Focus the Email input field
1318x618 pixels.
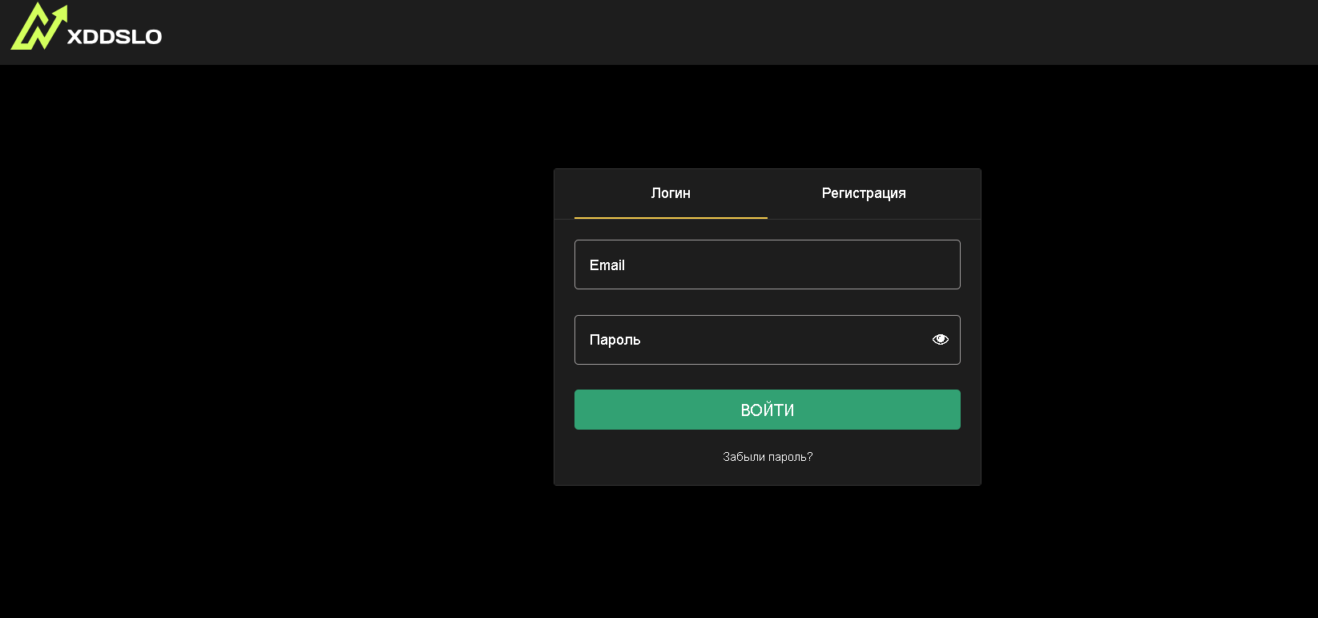click(x=767, y=265)
